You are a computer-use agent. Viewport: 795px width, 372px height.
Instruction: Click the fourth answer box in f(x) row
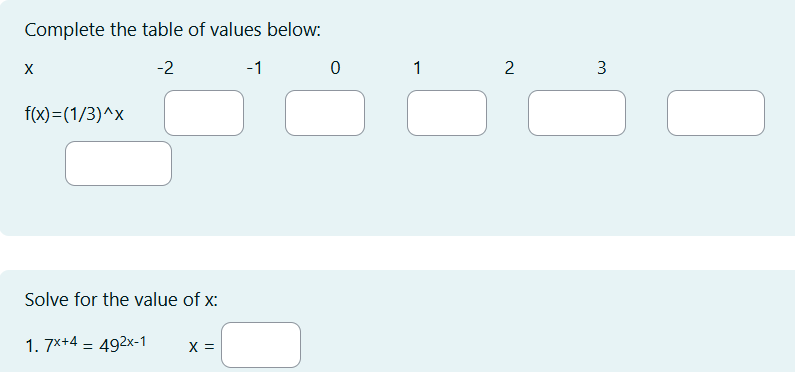[577, 113]
